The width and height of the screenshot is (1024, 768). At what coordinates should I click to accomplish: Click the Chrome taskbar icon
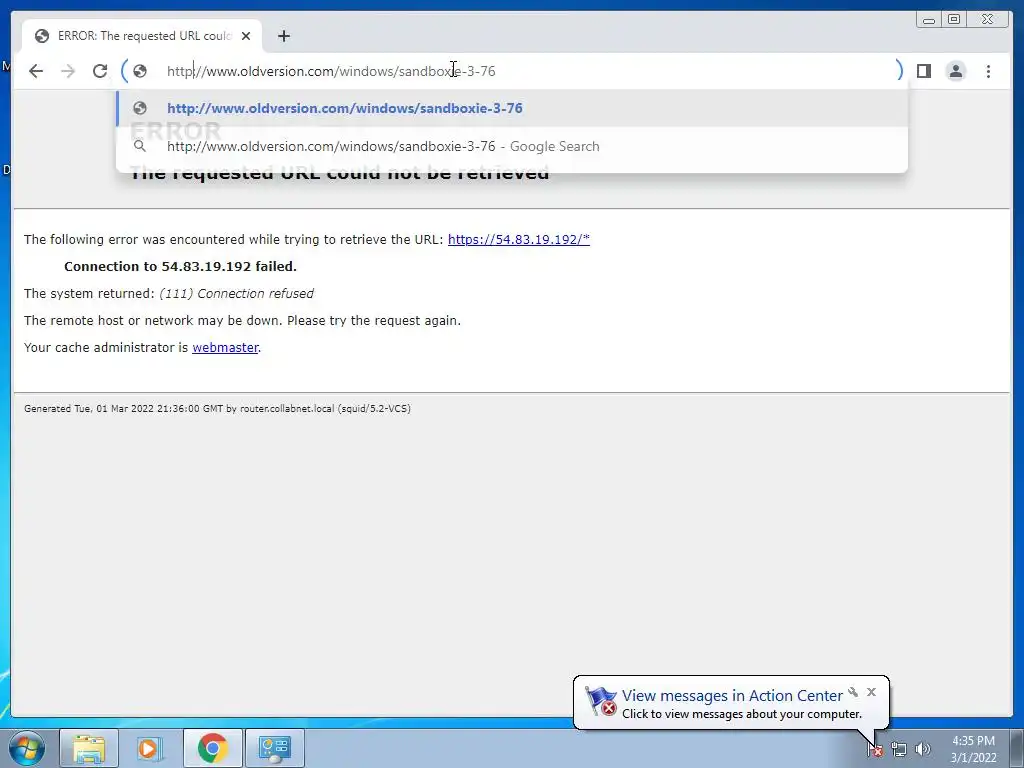pos(212,748)
